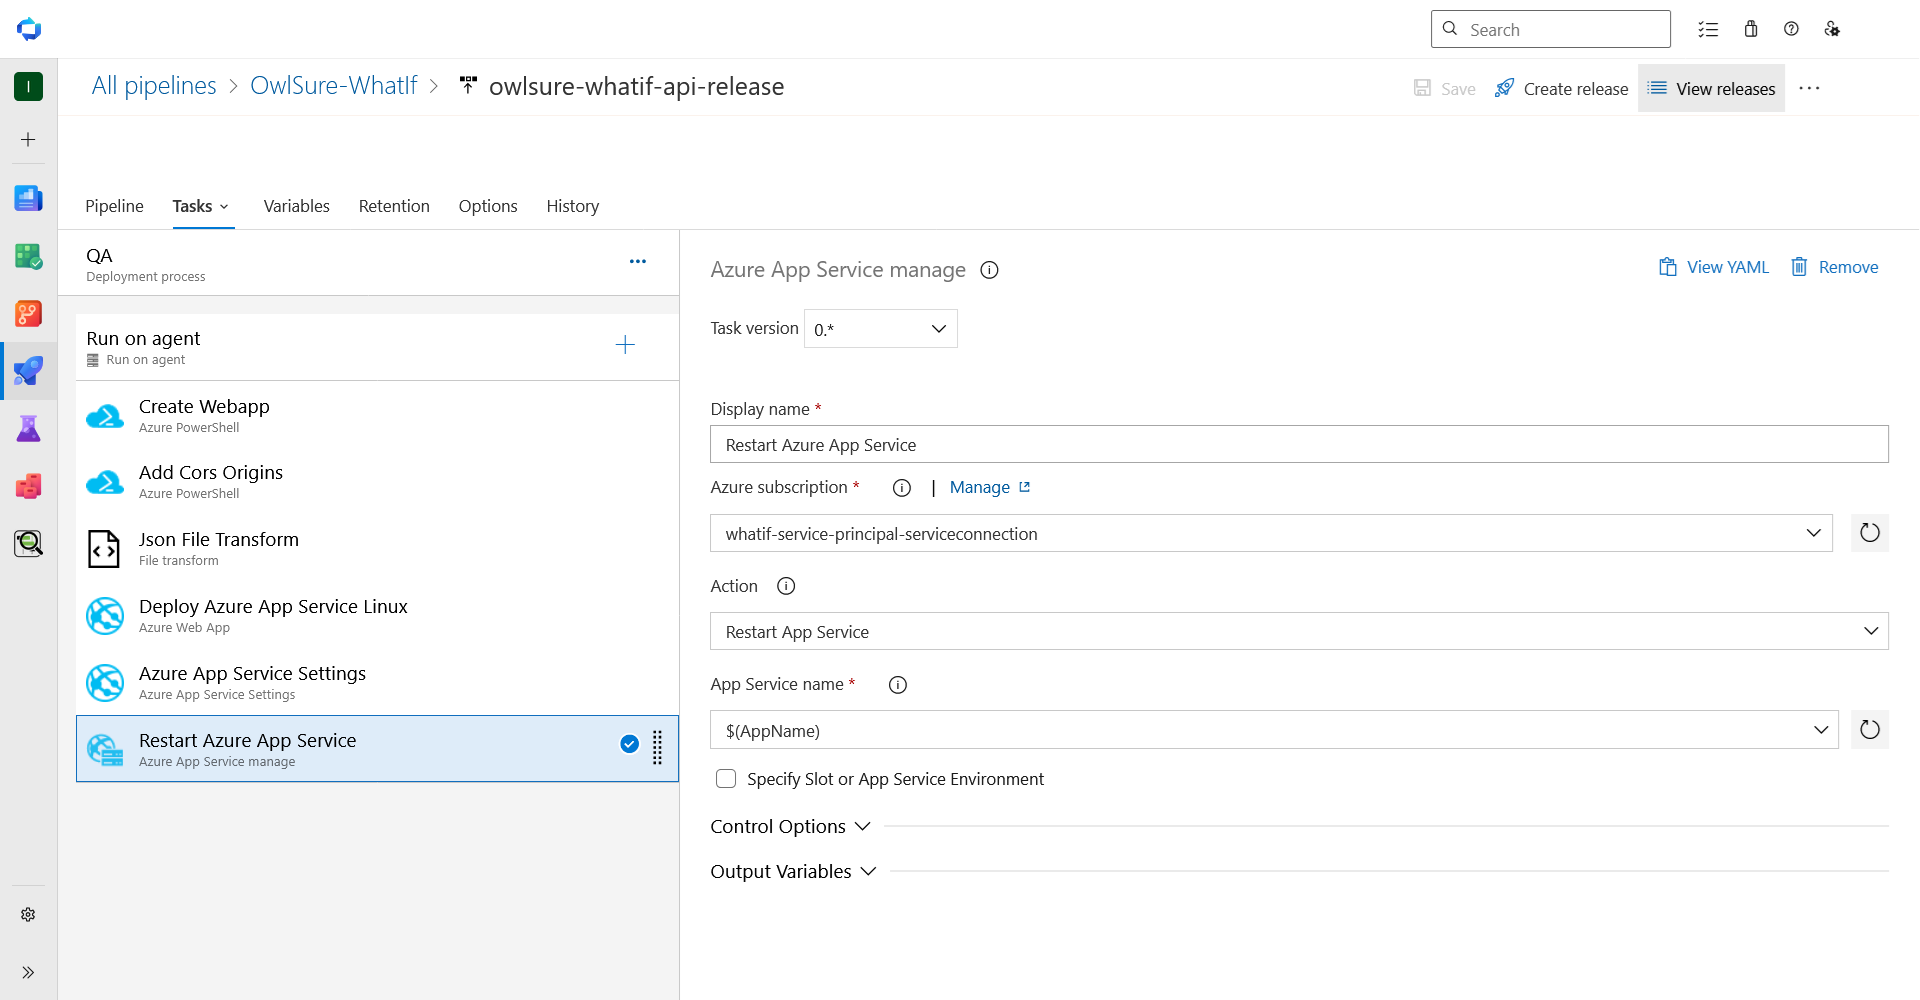Screen dimensions: 1920x1000
Task: Select Azure App Service Settings task
Action: coord(377,683)
